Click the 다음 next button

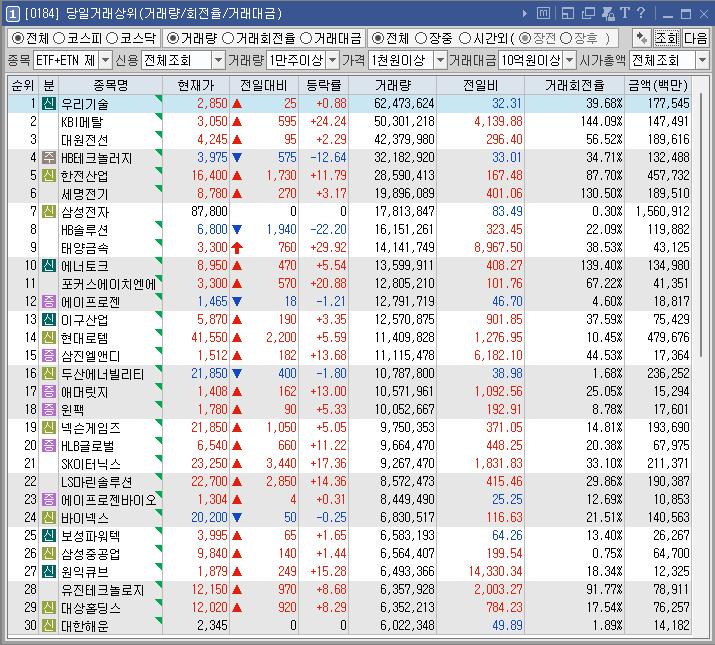click(x=695, y=38)
